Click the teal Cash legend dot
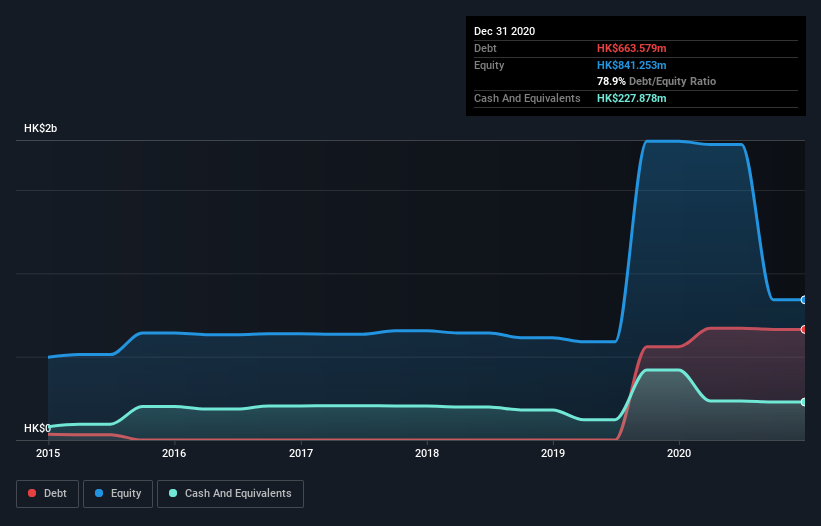Viewport: 821px width, 526px height. click(x=173, y=493)
